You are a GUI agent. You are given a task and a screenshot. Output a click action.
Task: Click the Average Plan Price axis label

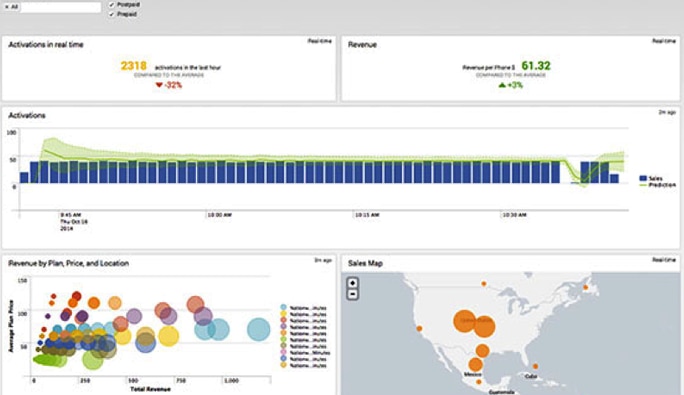pyautogui.click(x=11, y=326)
